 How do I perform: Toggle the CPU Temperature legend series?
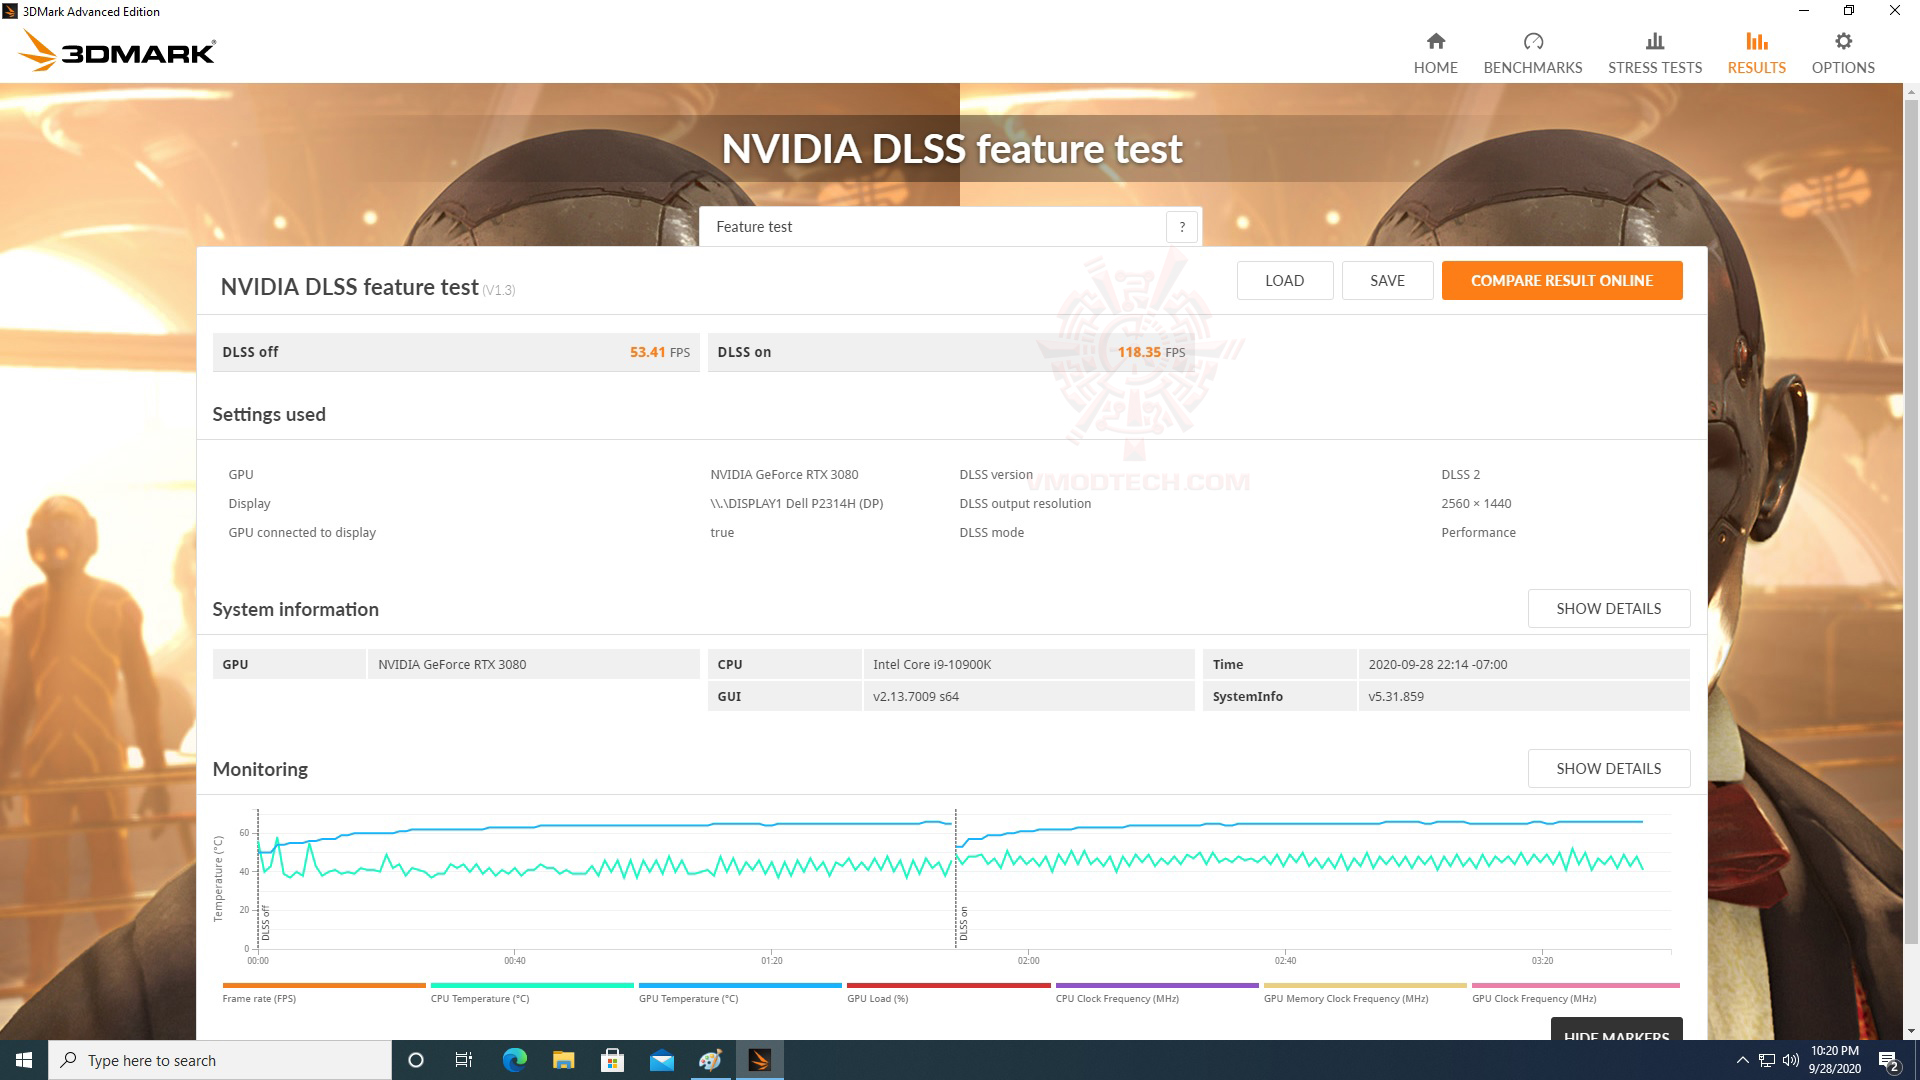tap(480, 998)
